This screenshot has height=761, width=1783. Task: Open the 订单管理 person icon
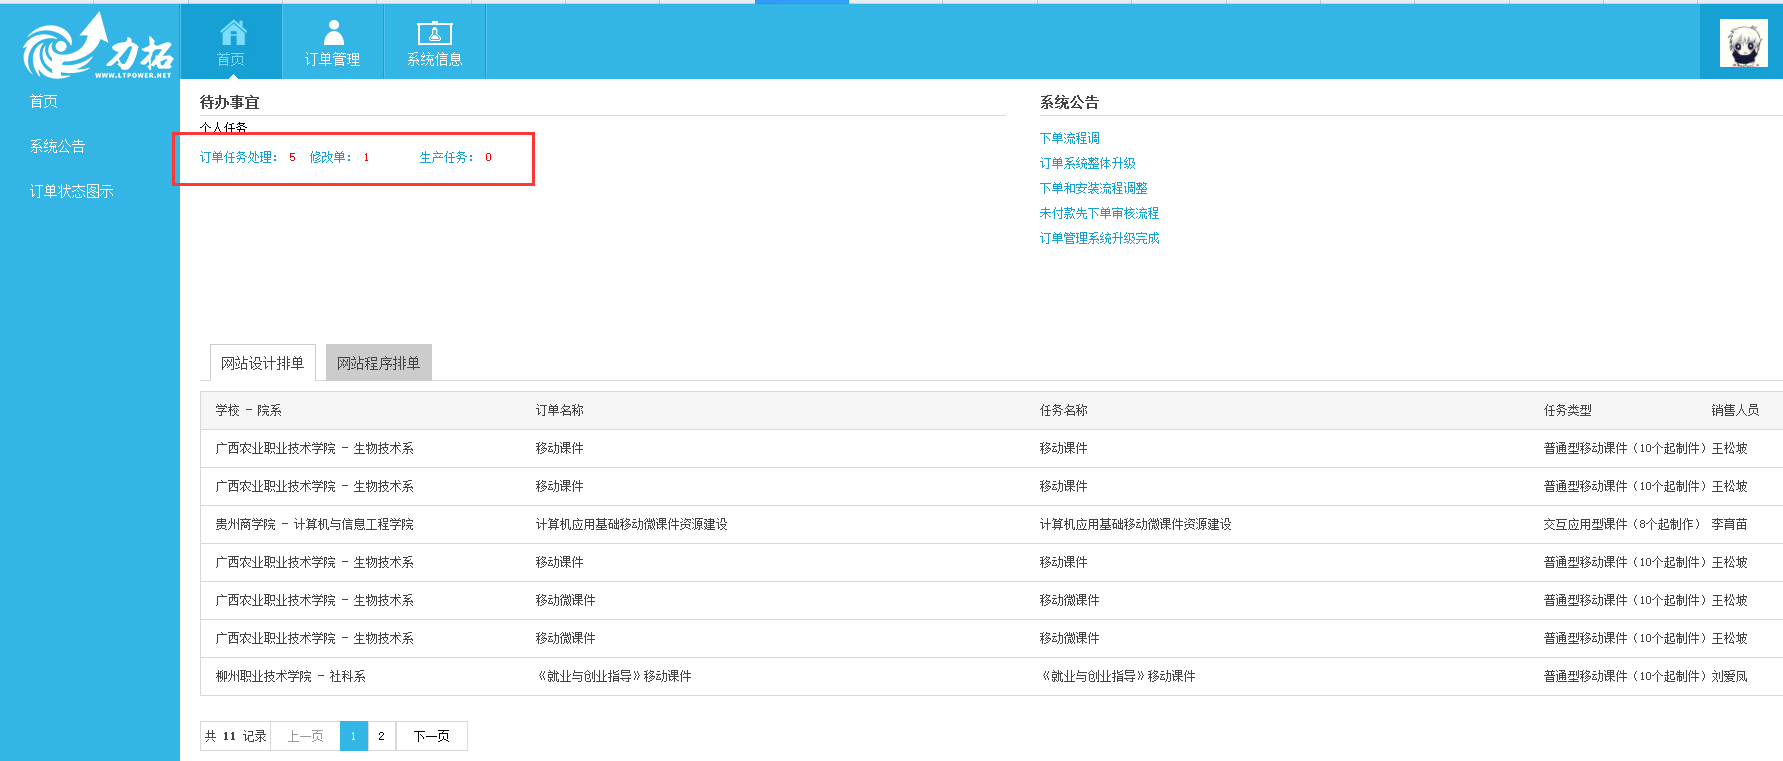pyautogui.click(x=333, y=33)
